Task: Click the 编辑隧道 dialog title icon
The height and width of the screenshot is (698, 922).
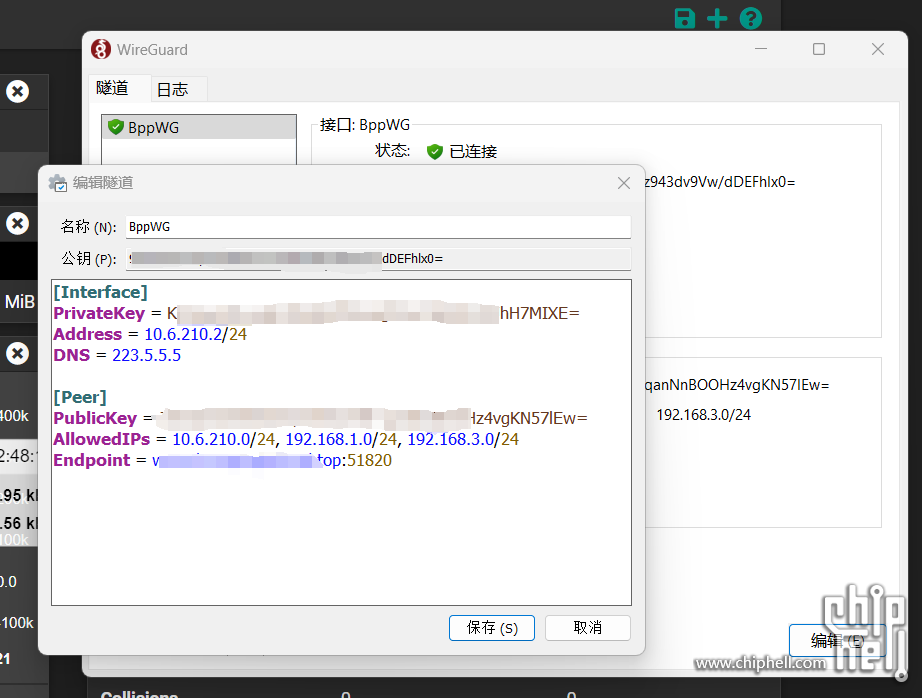Action: click(58, 183)
